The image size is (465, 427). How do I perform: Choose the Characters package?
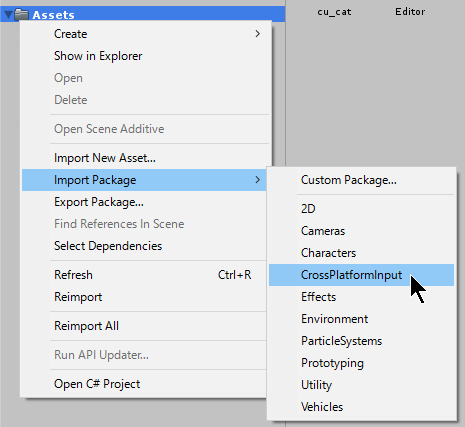click(x=328, y=253)
